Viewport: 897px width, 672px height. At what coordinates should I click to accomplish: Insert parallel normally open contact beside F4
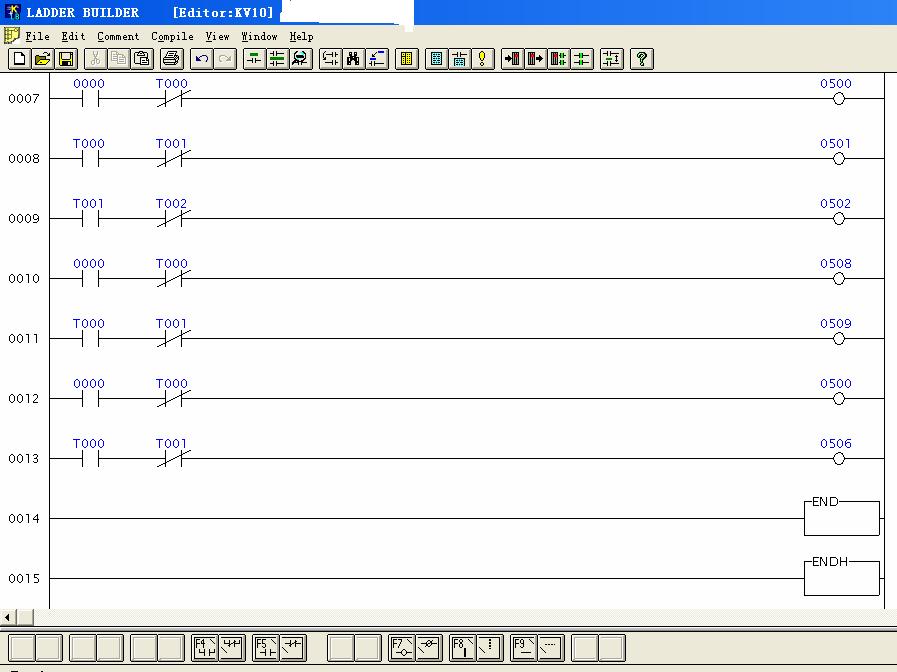tap(232, 647)
